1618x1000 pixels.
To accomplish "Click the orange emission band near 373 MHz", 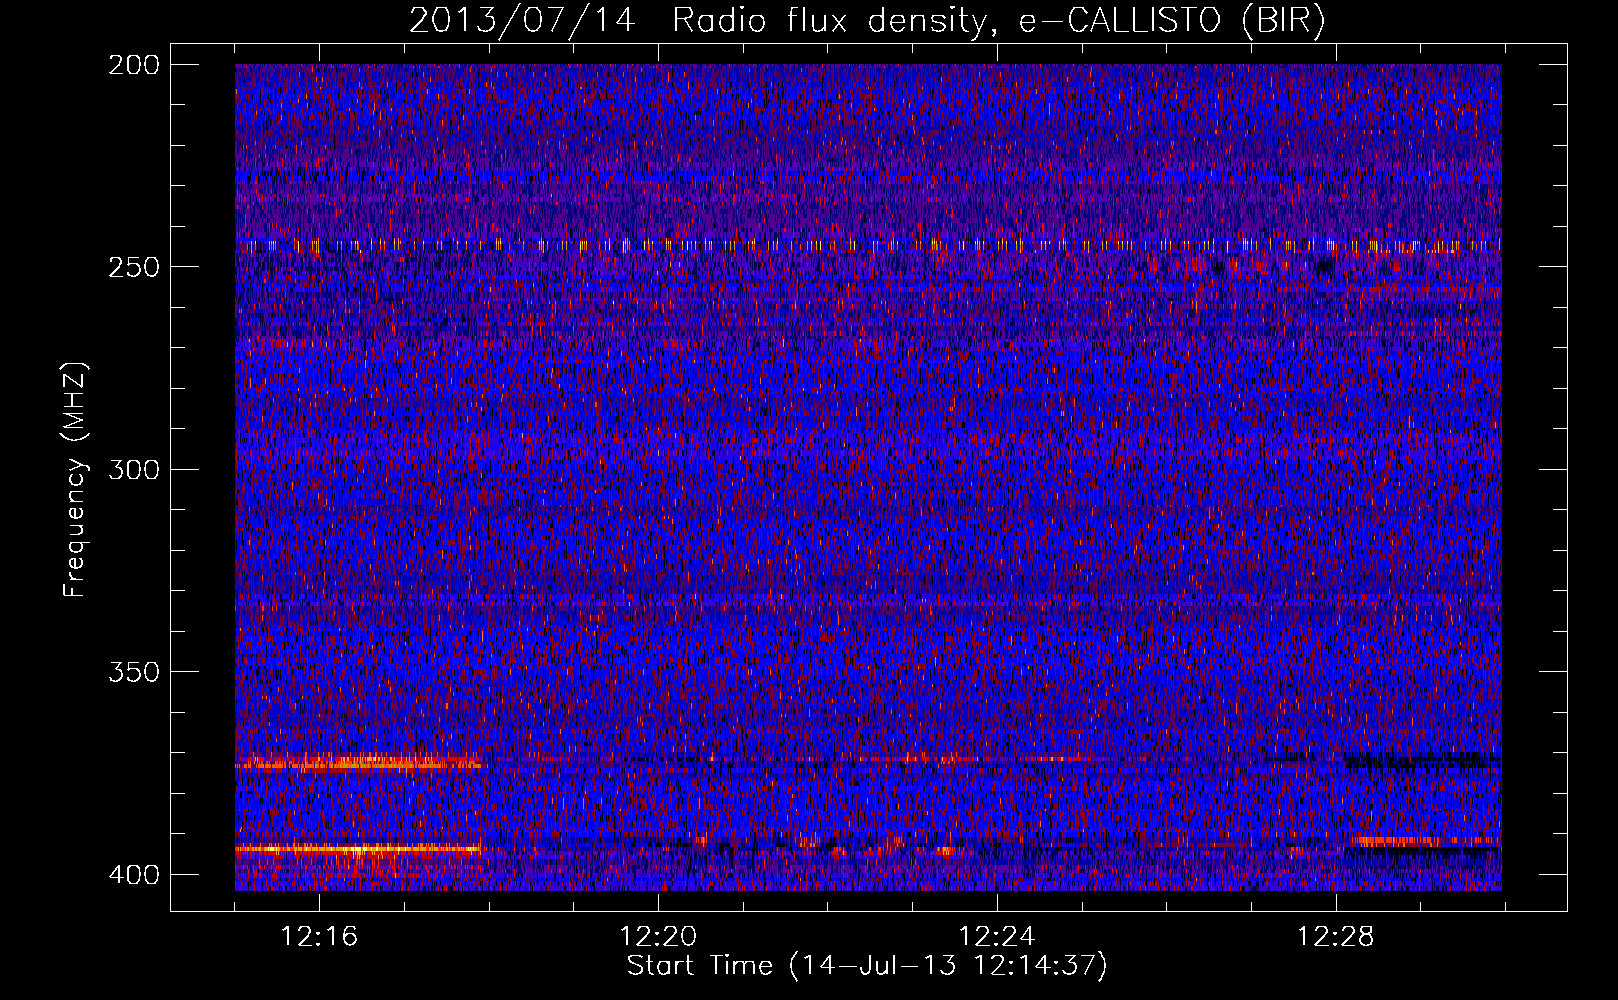I will (358, 764).
